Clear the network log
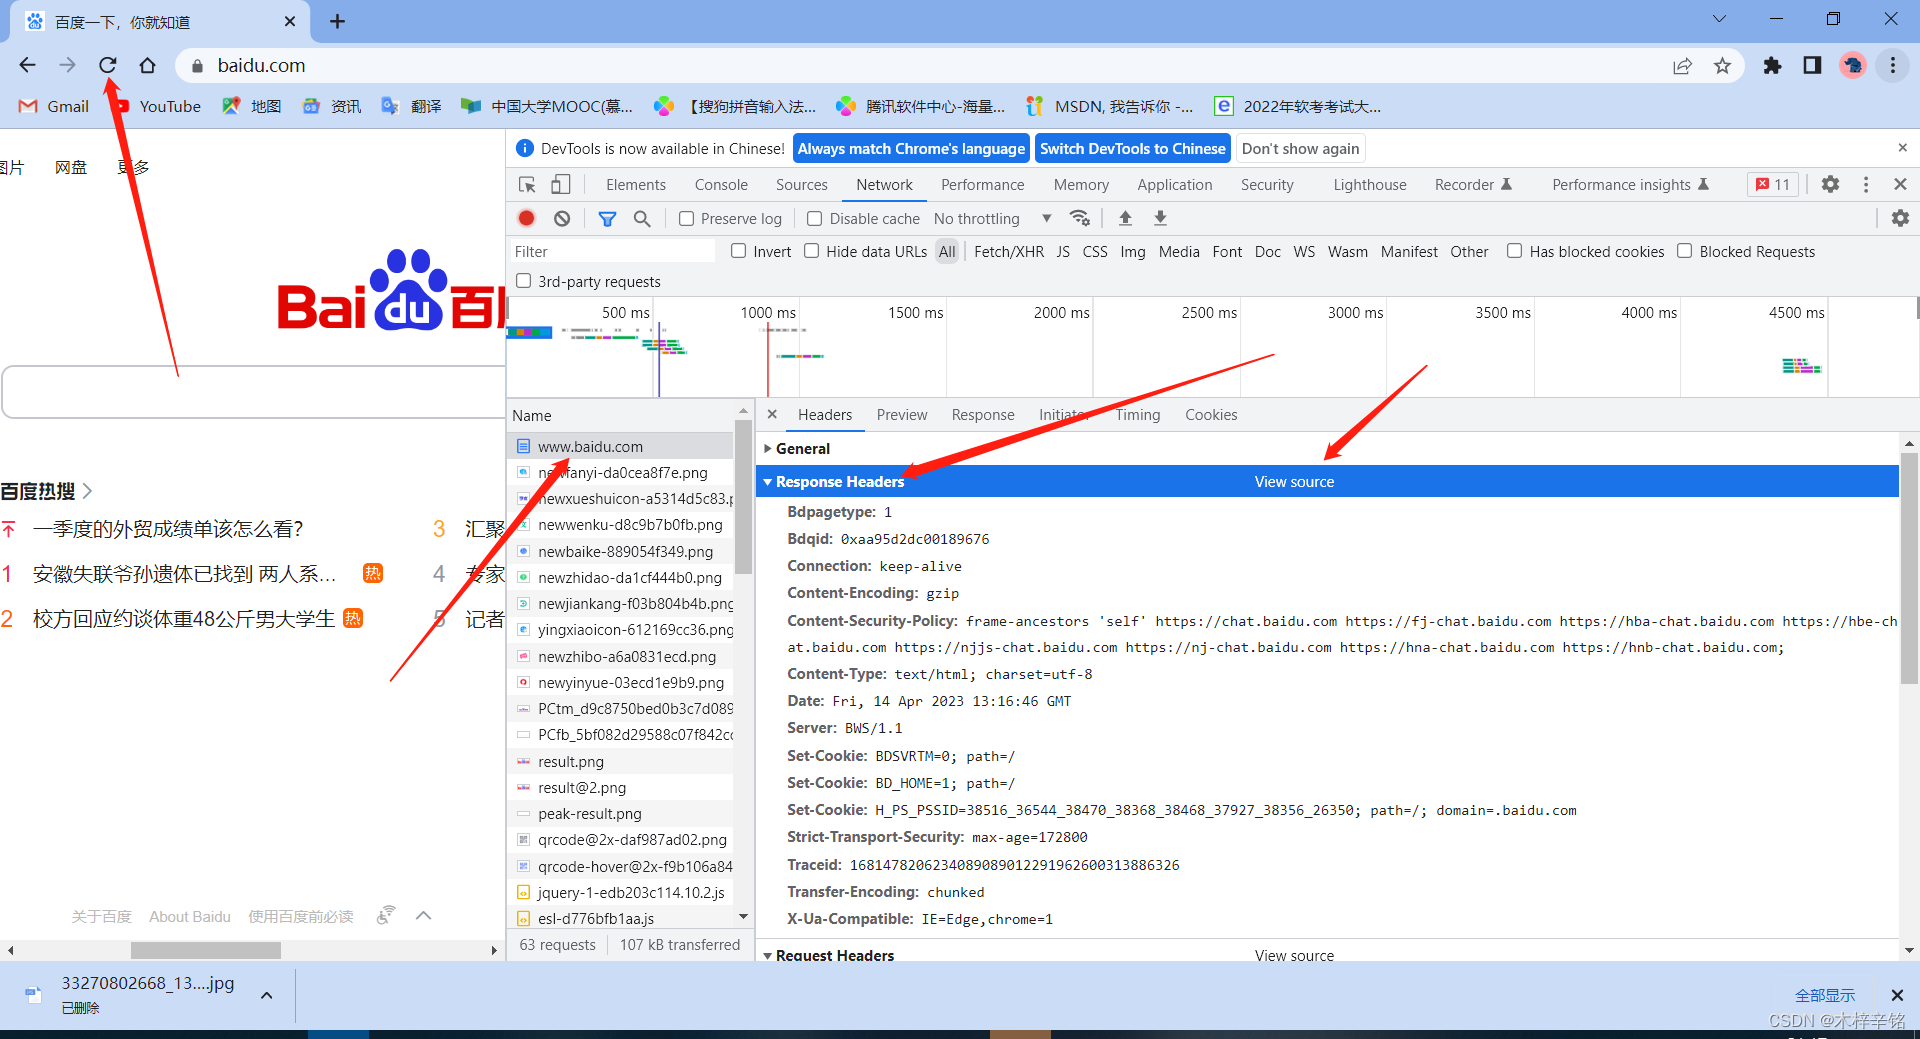1920x1039 pixels. click(x=562, y=218)
